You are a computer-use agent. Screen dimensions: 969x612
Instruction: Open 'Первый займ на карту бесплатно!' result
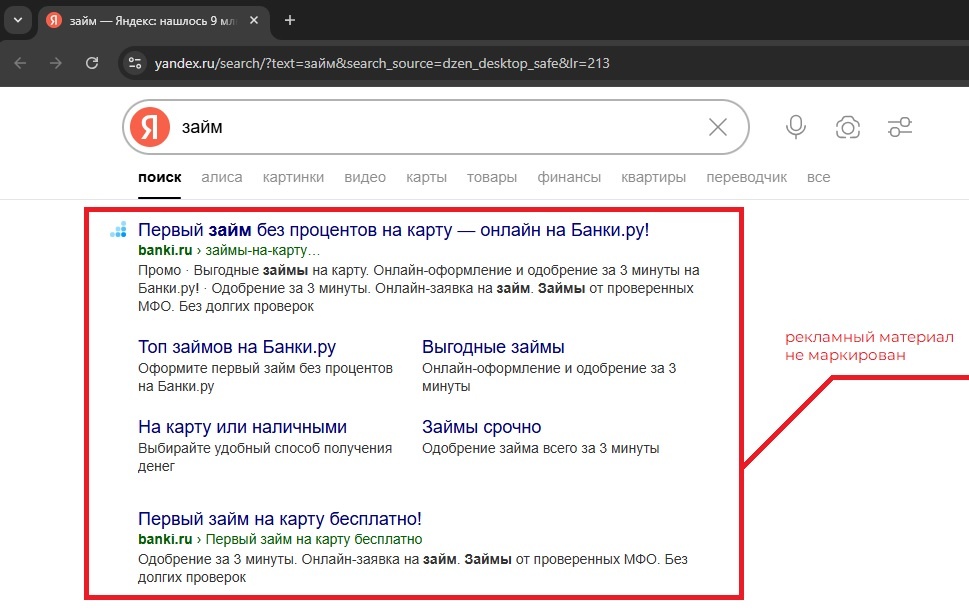click(x=280, y=519)
